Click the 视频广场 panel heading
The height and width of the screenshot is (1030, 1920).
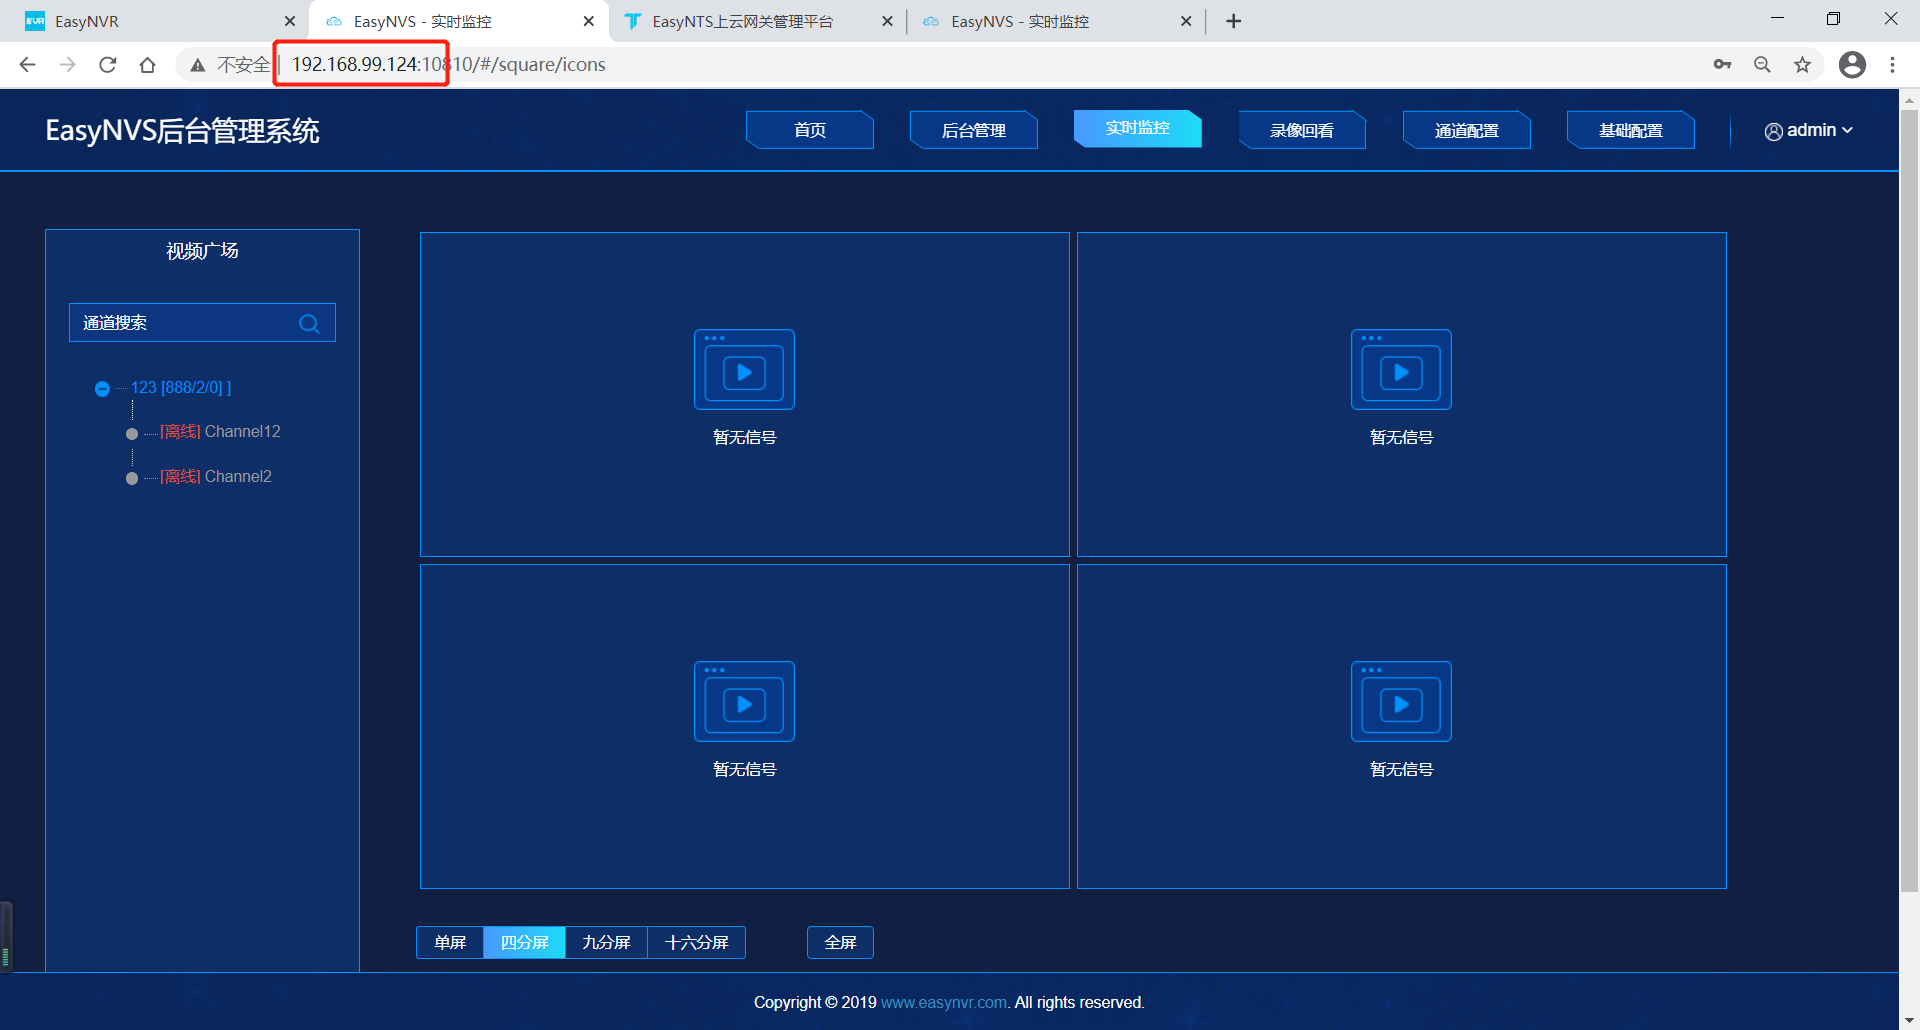click(x=202, y=251)
